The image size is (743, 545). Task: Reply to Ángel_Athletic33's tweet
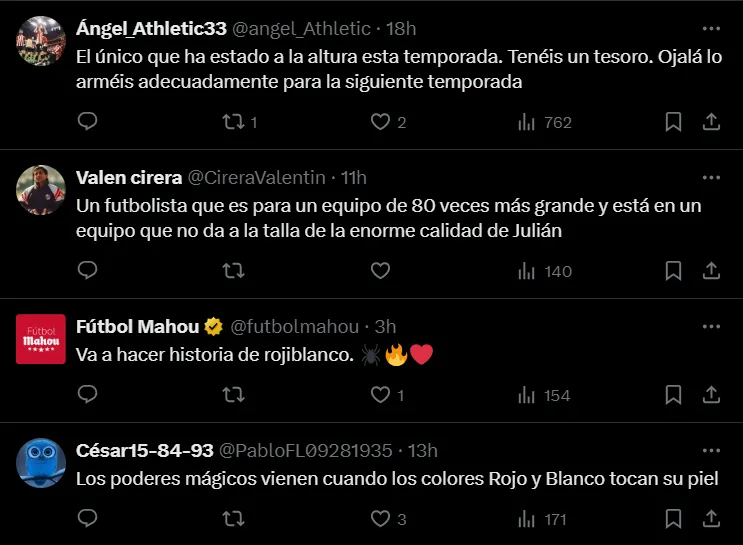88,122
